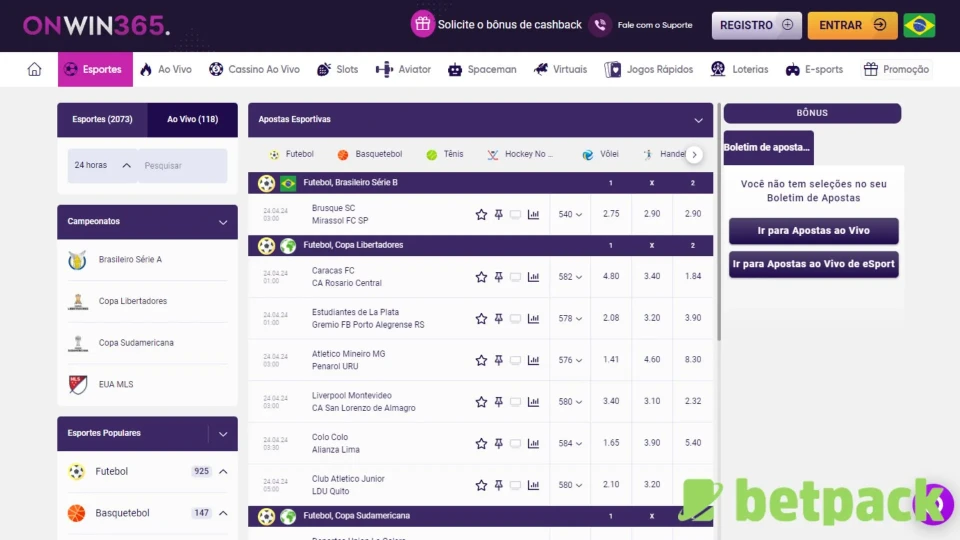Favorite the Brusque SC match with star icon
Screen dimensions: 960x540
point(481,214)
